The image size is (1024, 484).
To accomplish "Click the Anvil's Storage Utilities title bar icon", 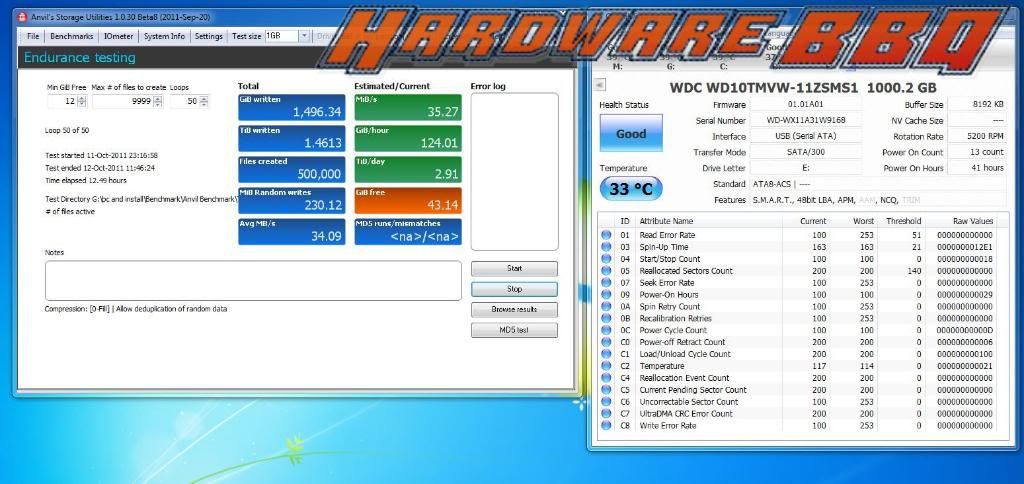I will pos(22,17).
